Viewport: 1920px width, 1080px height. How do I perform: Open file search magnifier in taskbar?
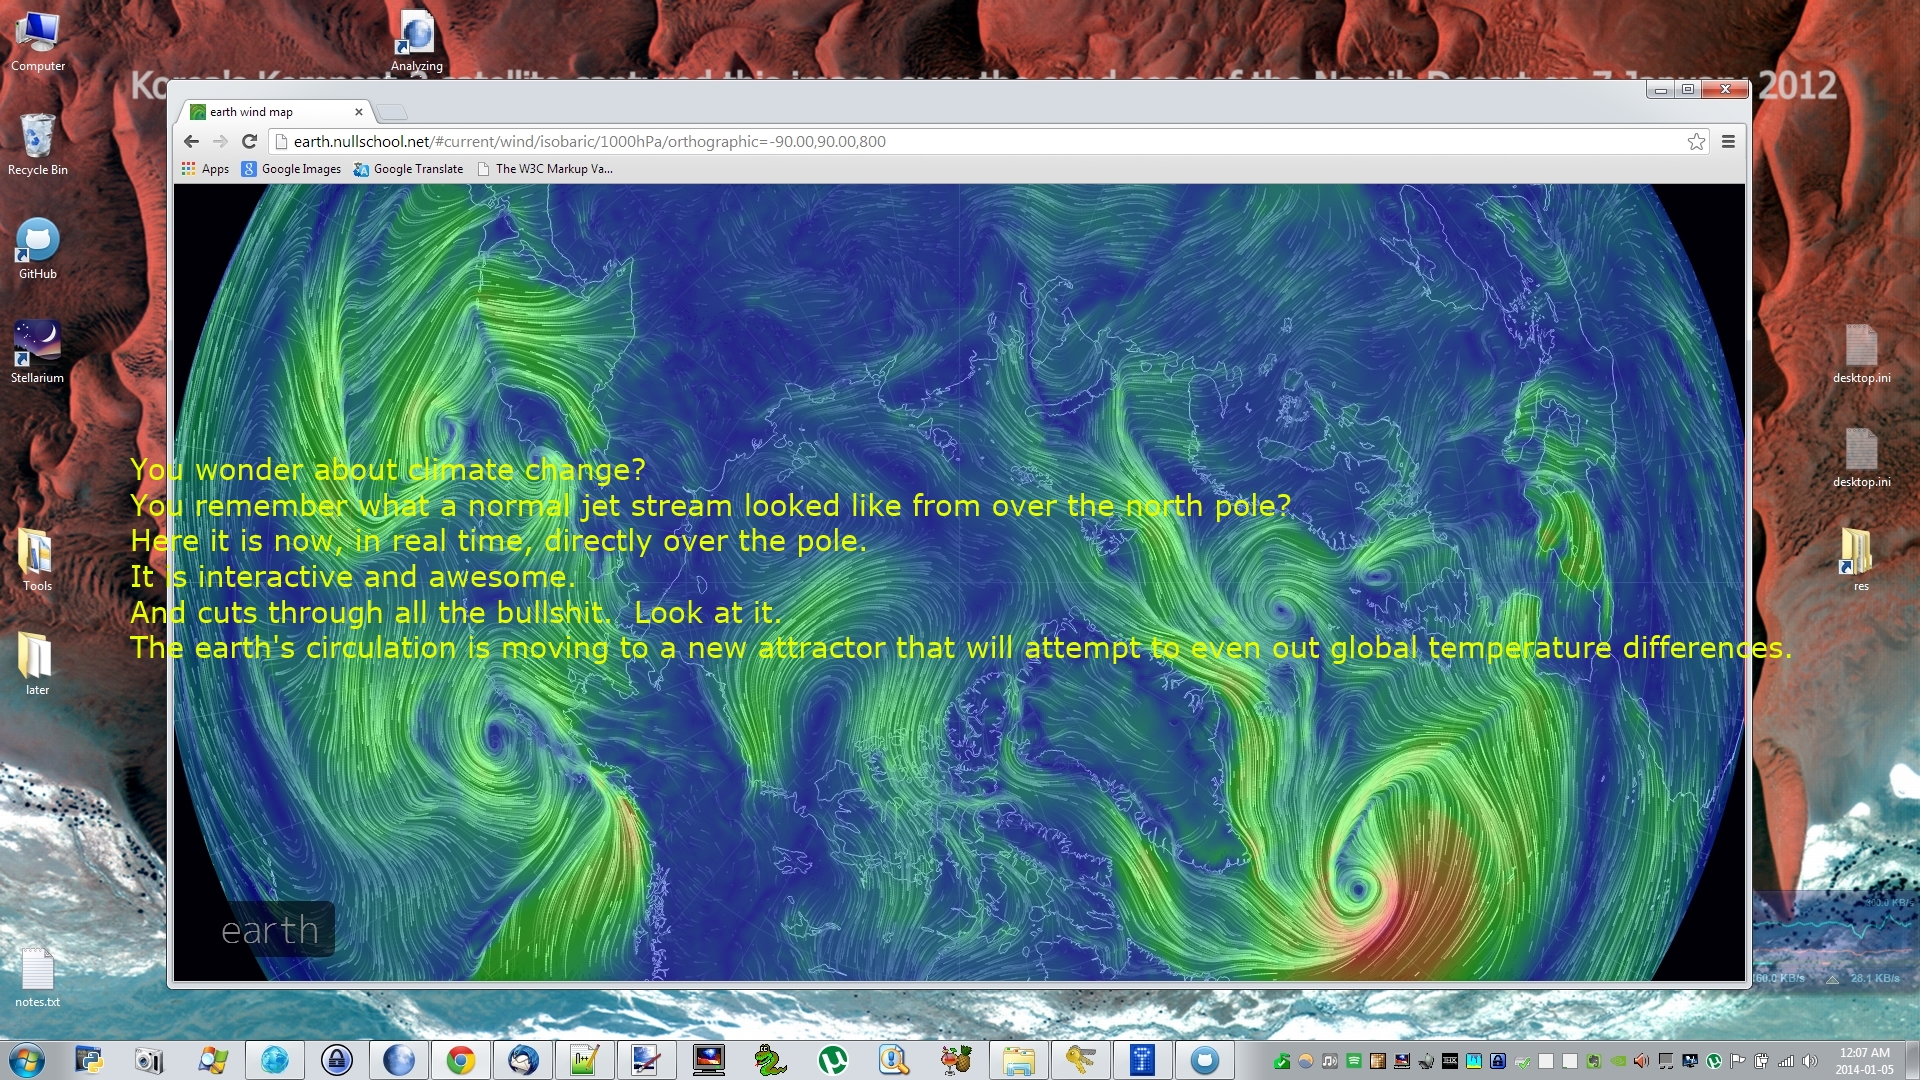coord(894,1060)
